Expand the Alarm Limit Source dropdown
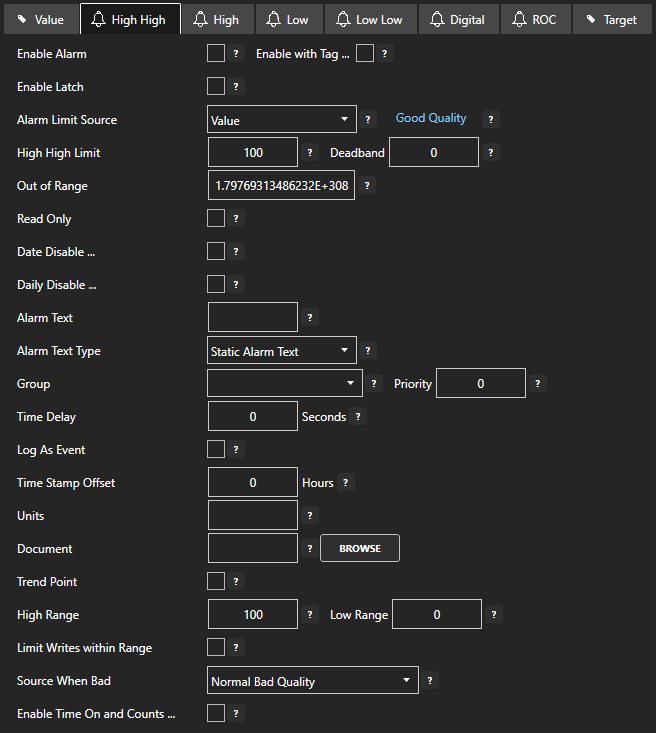The width and height of the screenshot is (656, 733). pos(282,120)
